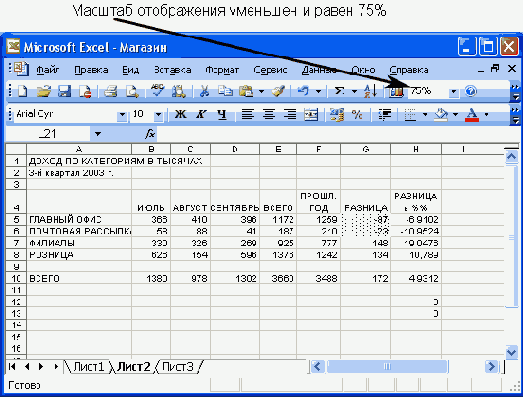Click the Insert Function fx icon
The width and height of the screenshot is (523, 397).
point(150,134)
